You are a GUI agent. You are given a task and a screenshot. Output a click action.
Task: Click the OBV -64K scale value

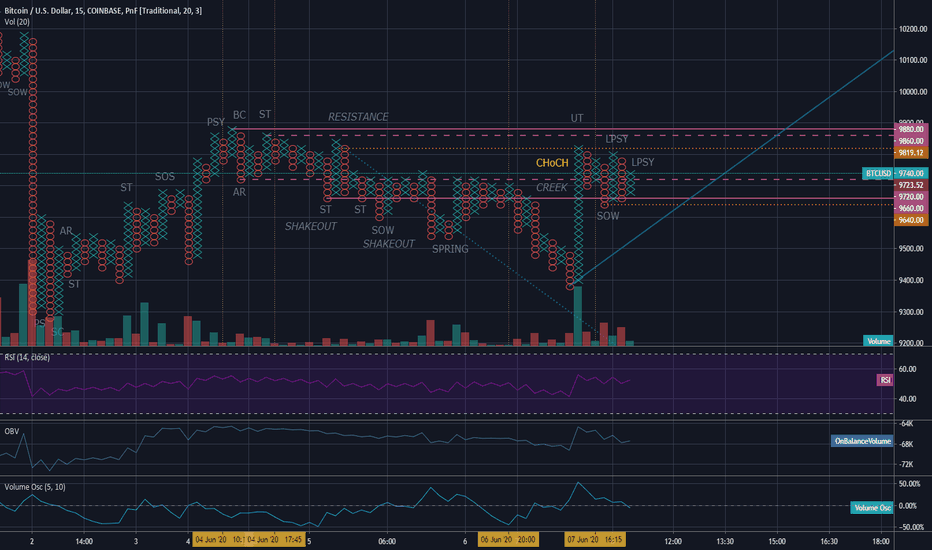[906, 423]
